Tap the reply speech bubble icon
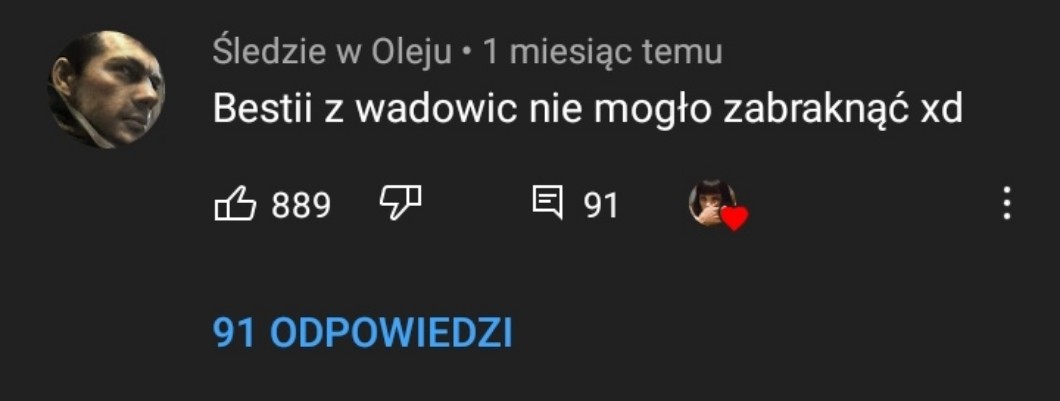This screenshot has width=1060, height=401. pos(547,204)
